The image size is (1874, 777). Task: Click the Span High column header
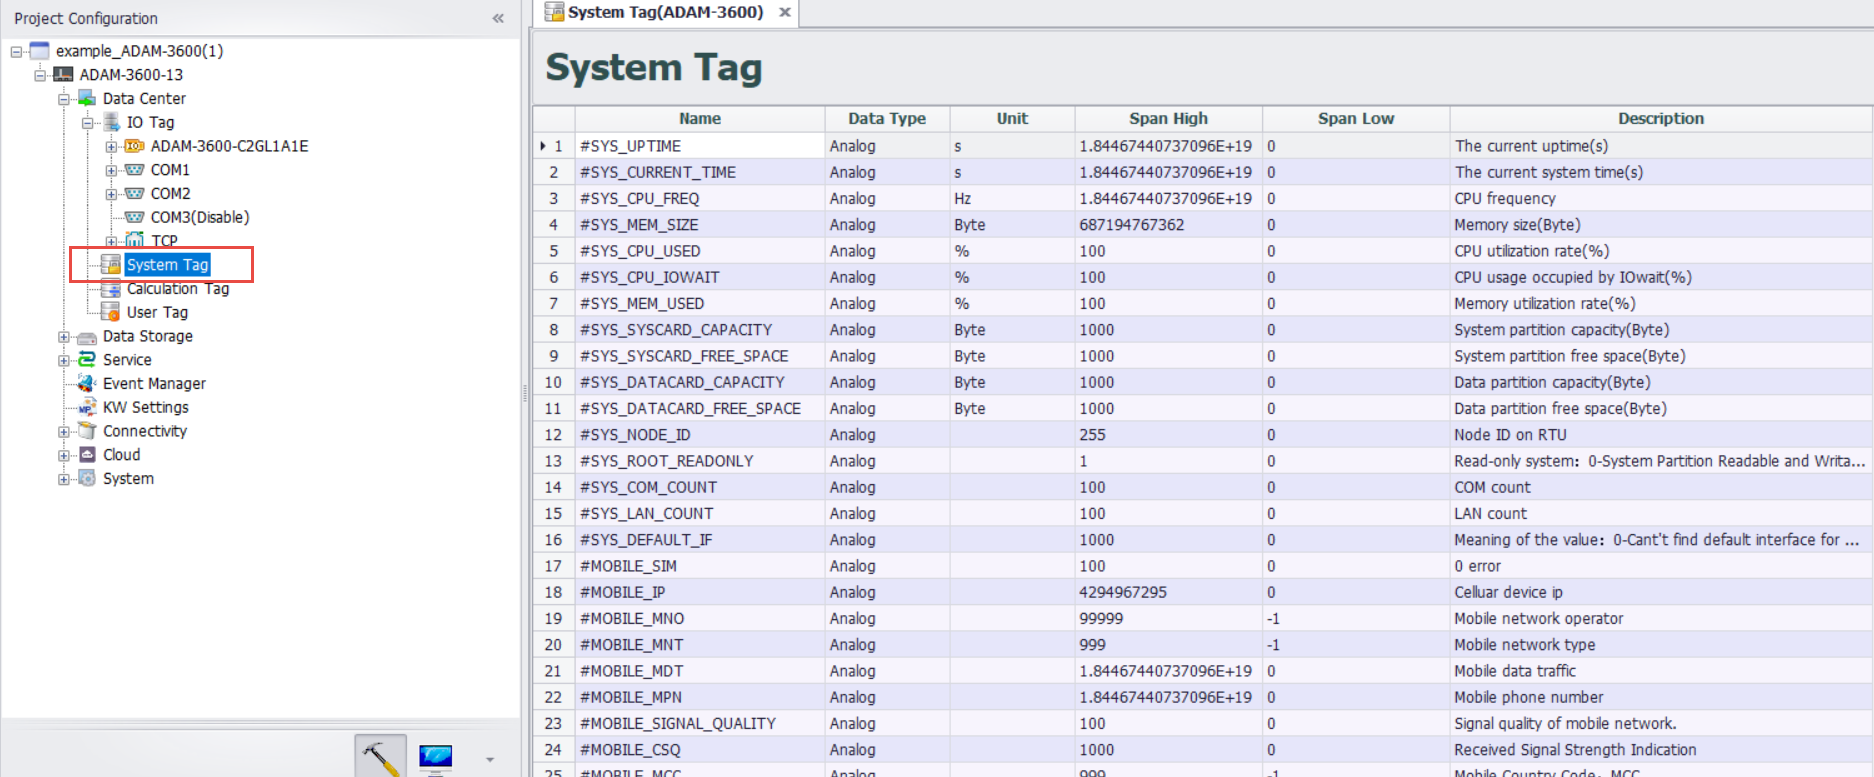pos(1167,118)
